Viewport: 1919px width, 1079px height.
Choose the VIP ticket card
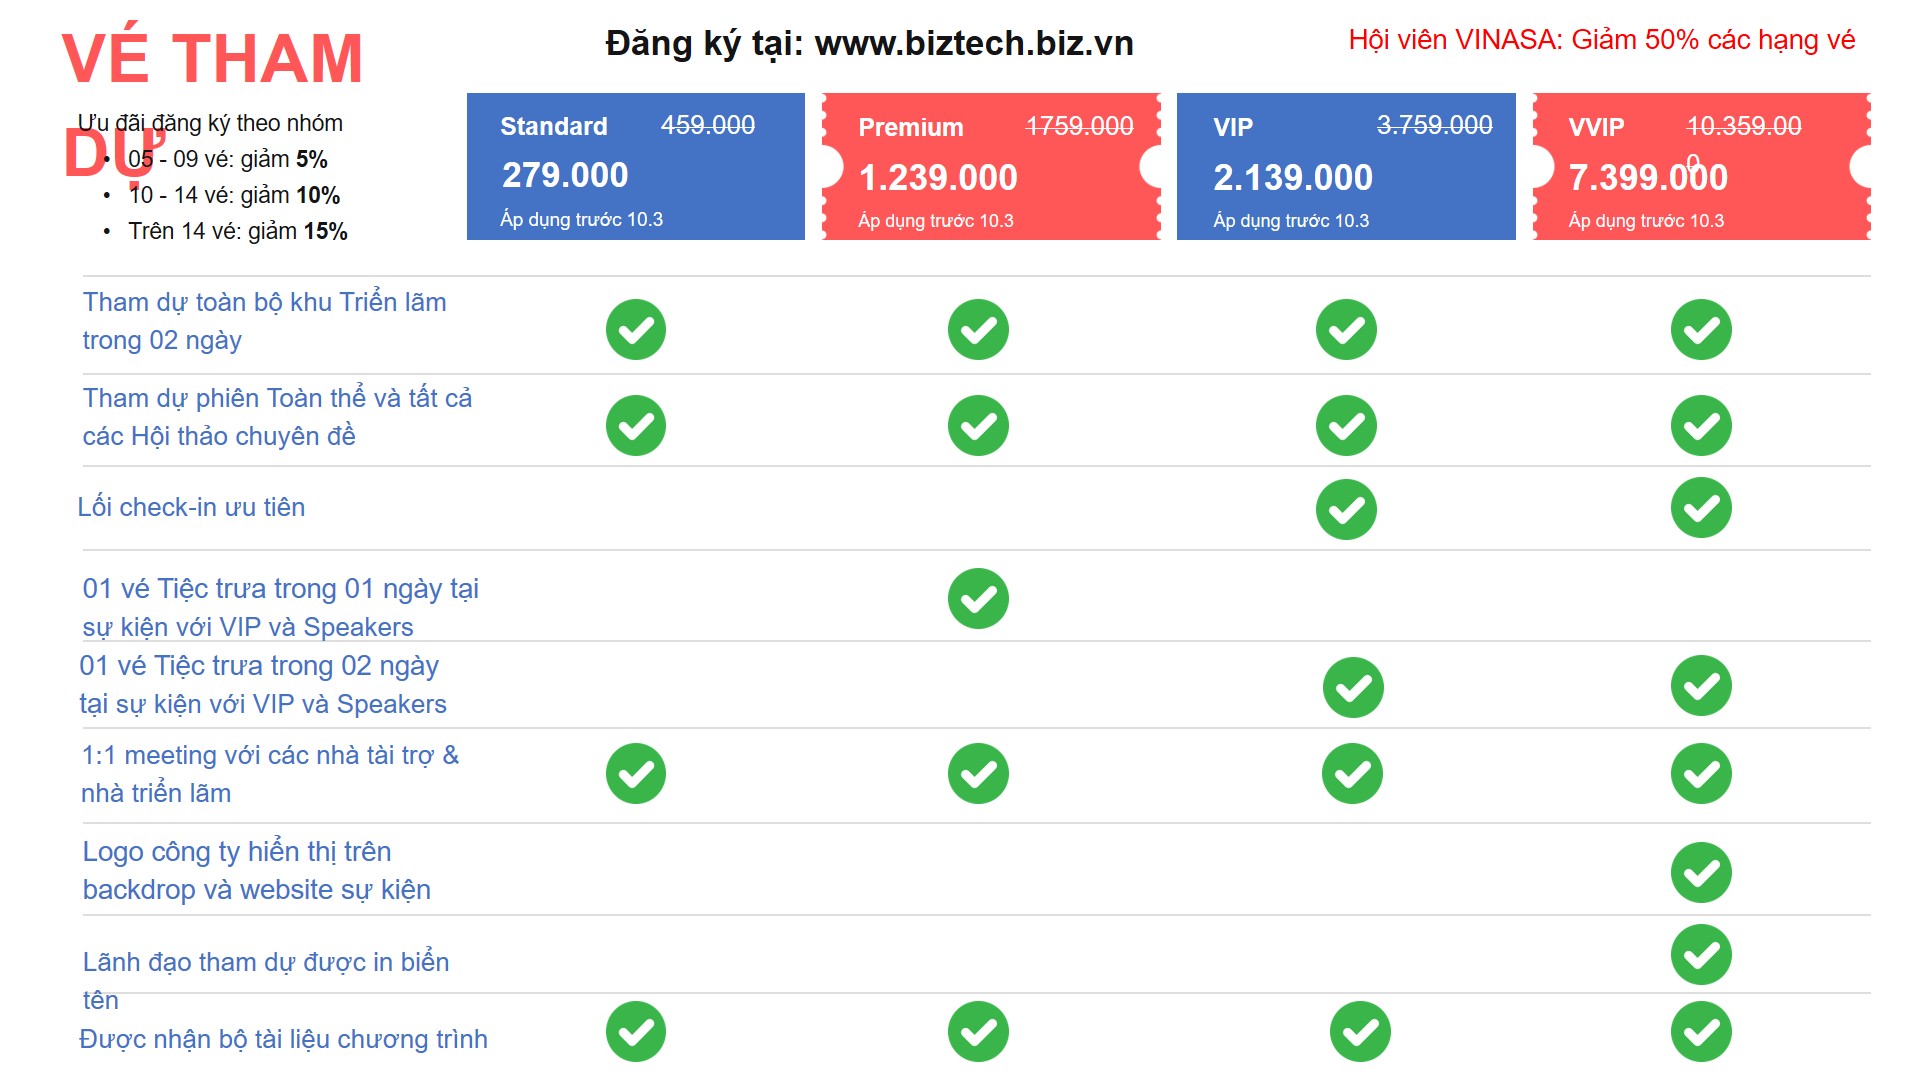point(1345,167)
